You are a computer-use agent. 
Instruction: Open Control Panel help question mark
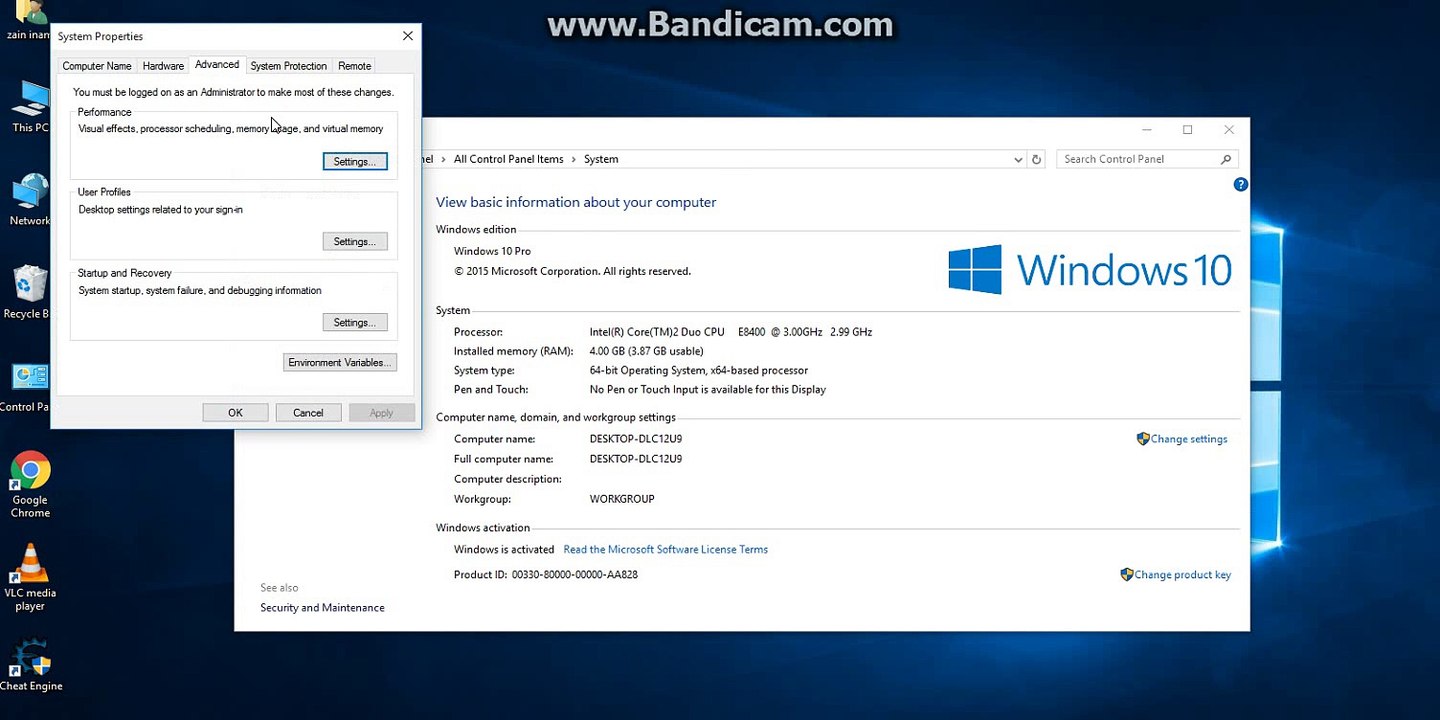pyautogui.click(x=1241, y=185)
